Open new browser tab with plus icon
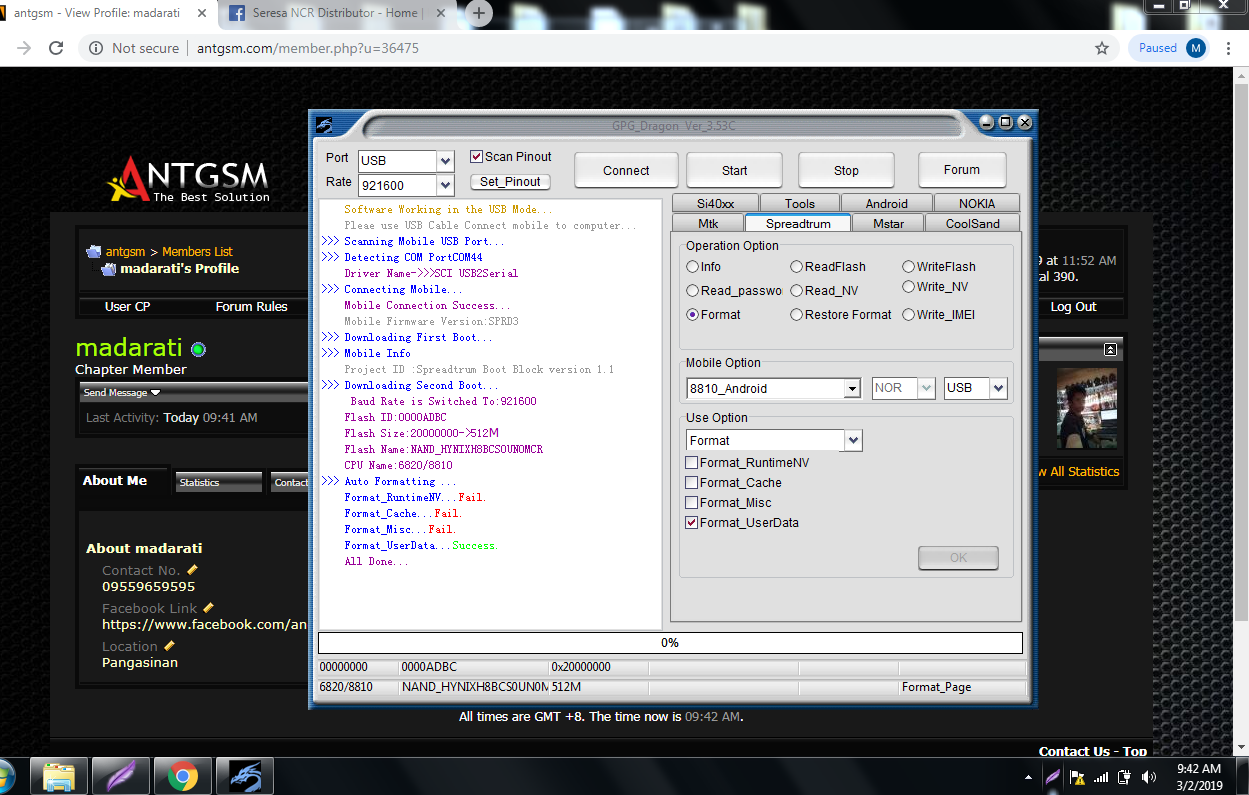 pos(479,13)
